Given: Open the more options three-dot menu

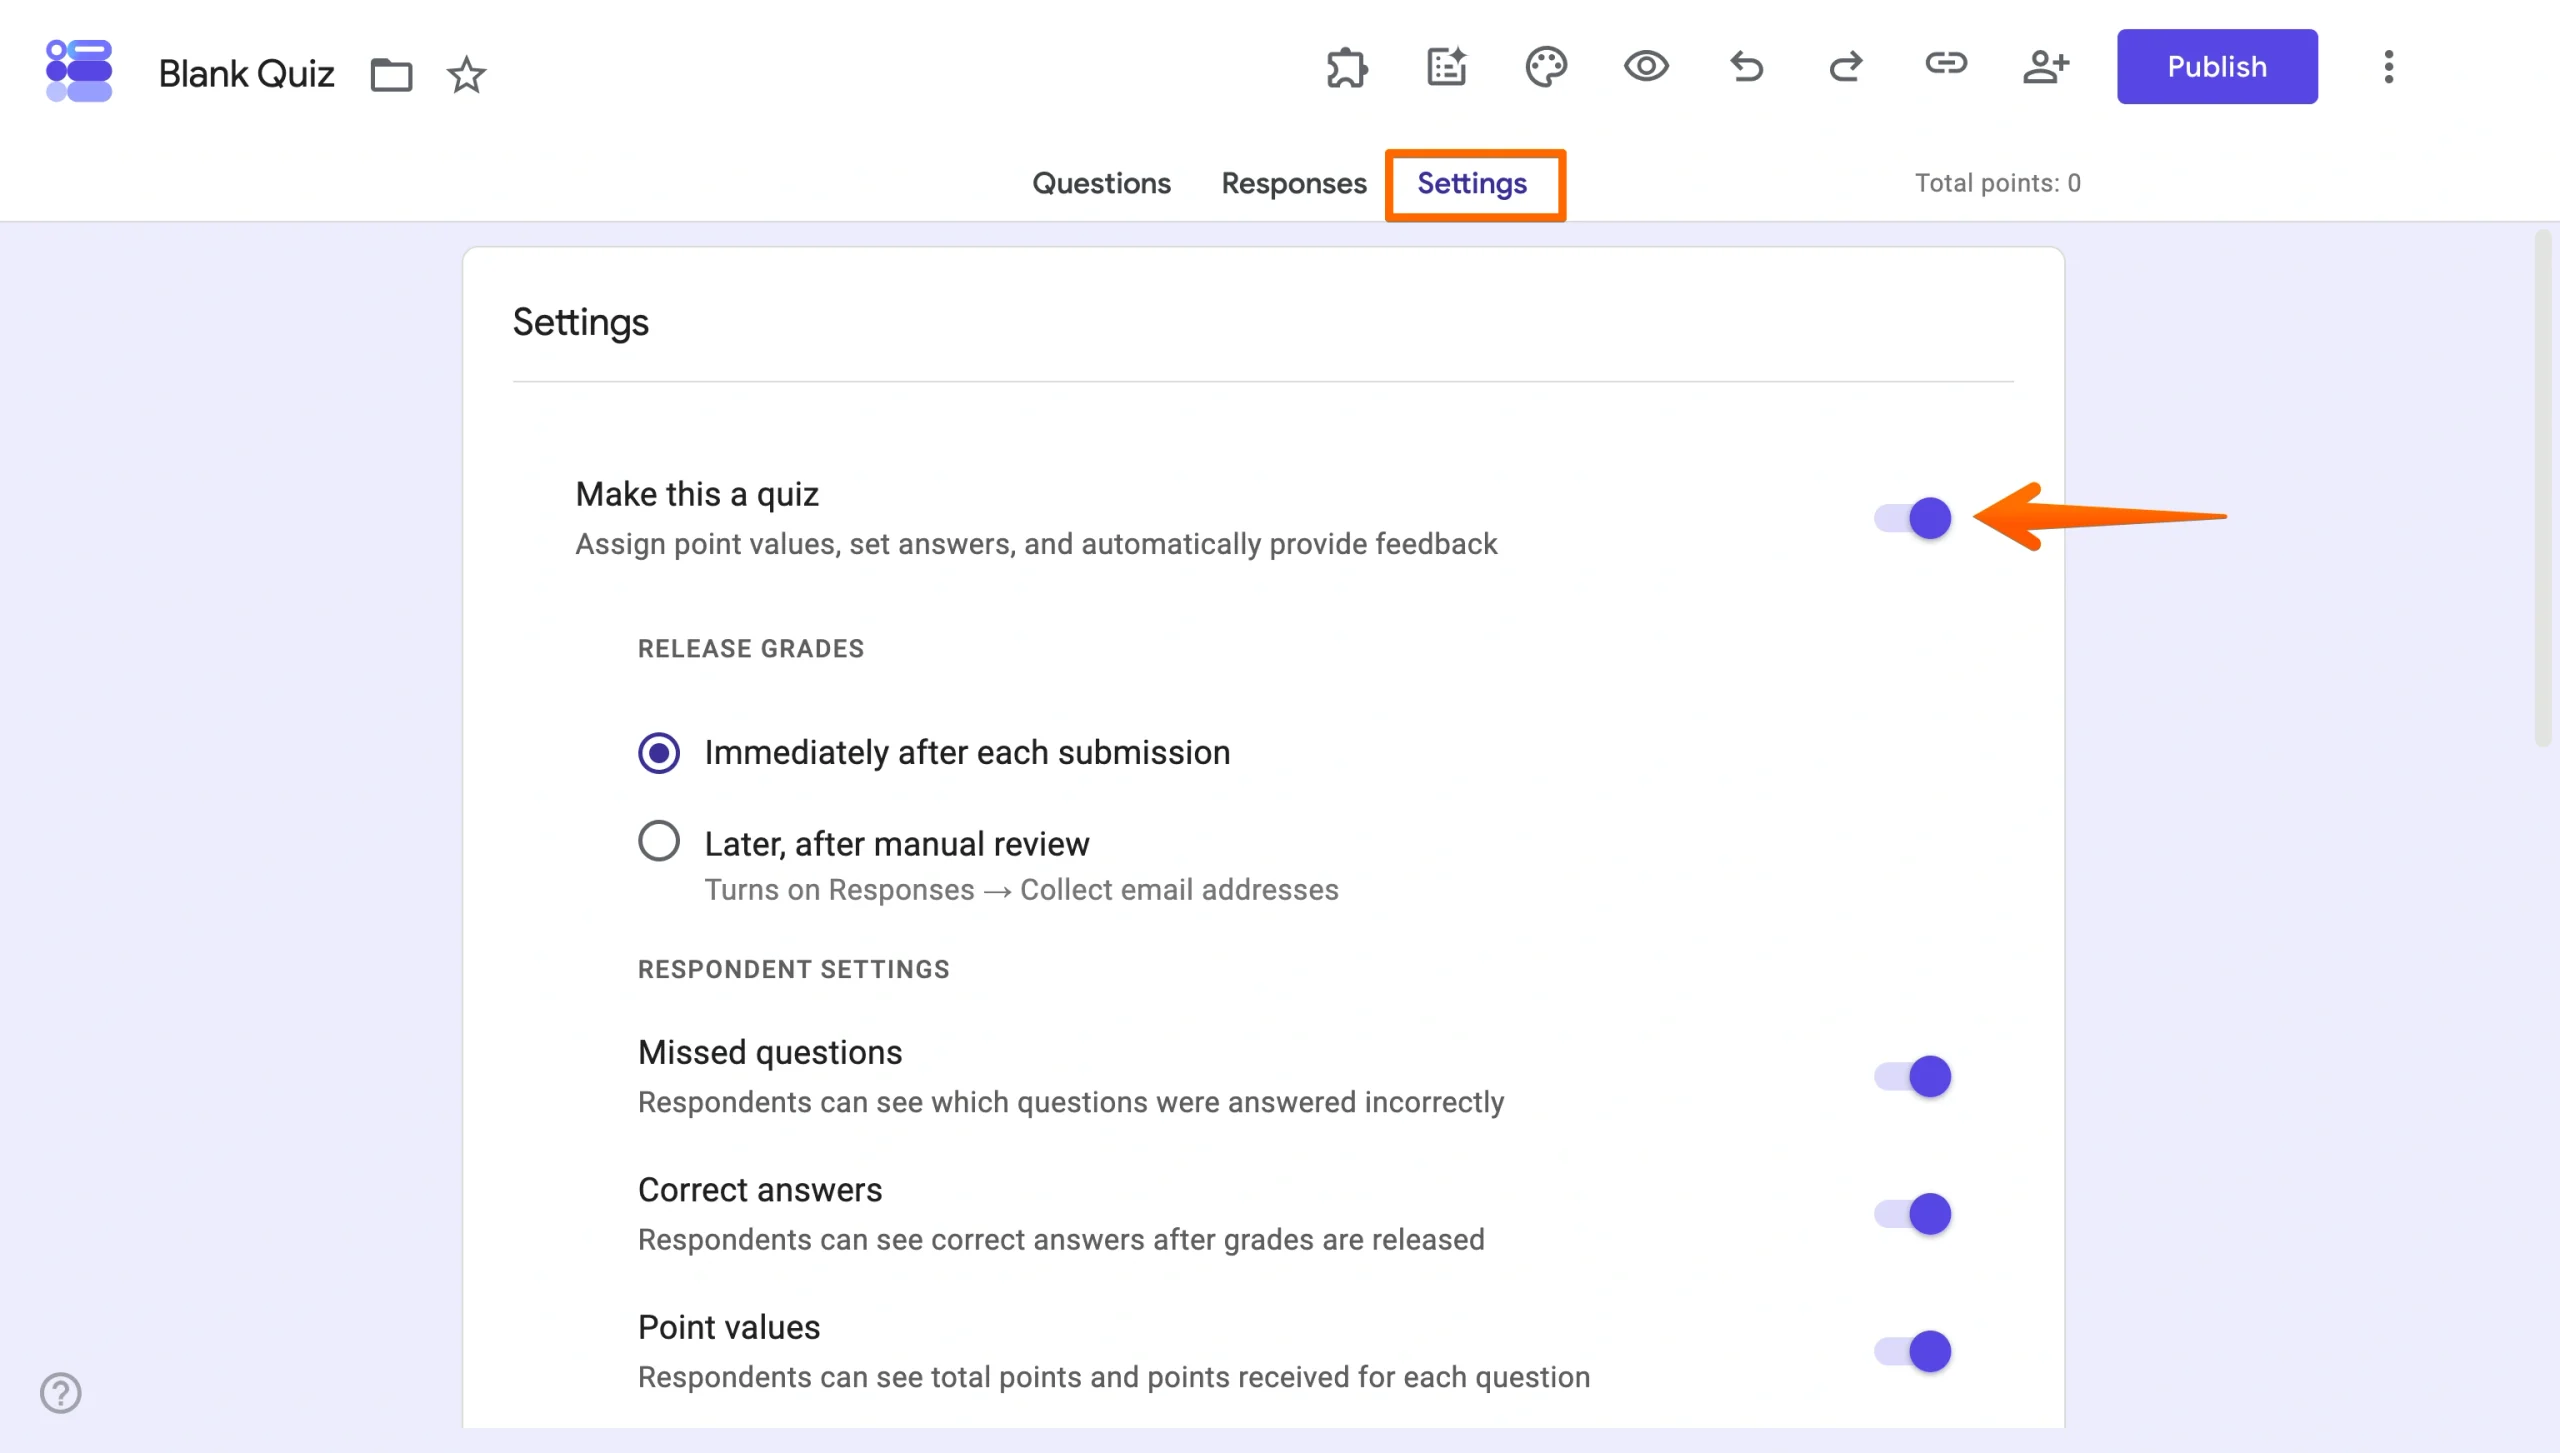Looking at the screenshot, I should click(2389, 67).
